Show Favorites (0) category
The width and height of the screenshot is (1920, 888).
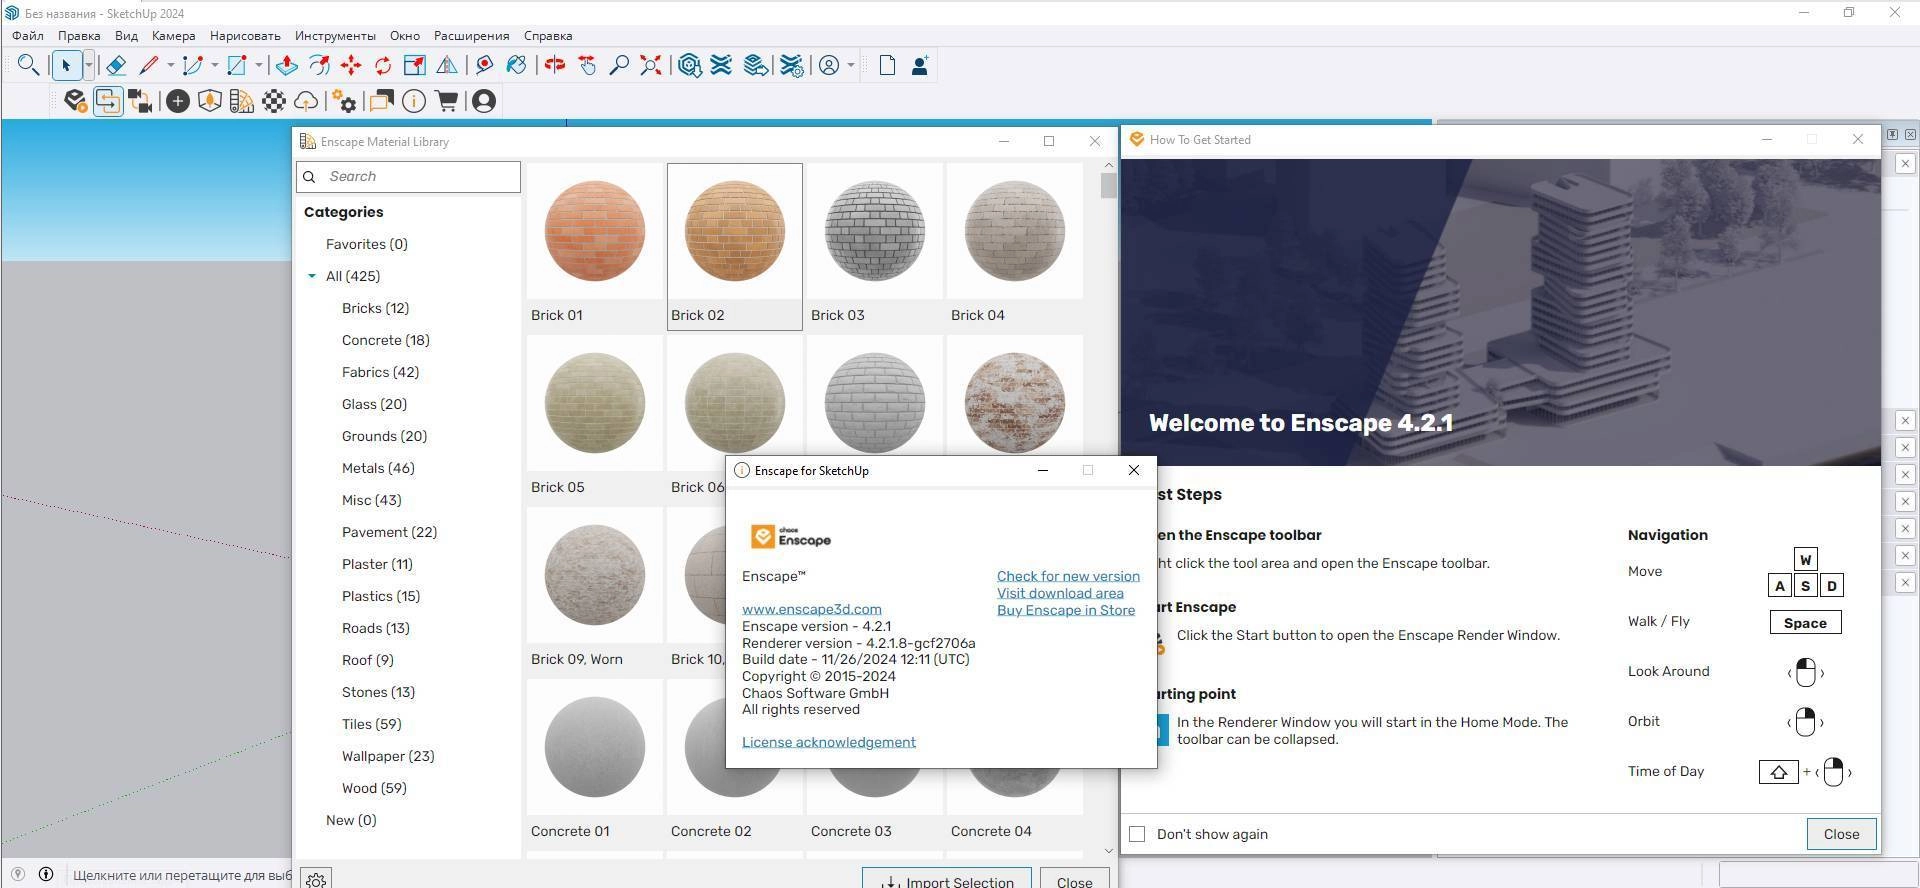pos(367,244)
